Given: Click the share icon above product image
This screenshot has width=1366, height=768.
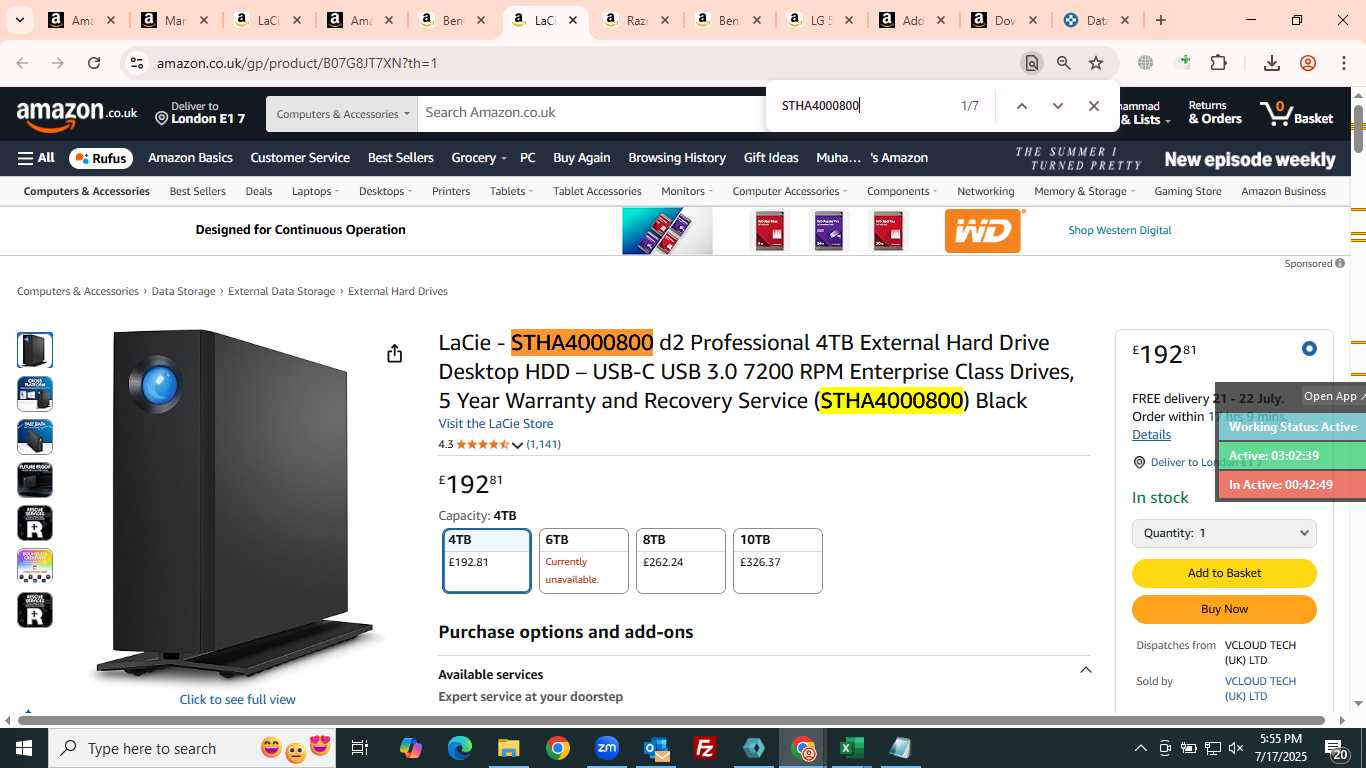Looking at the screenshot, I should (x=395, y=353).
